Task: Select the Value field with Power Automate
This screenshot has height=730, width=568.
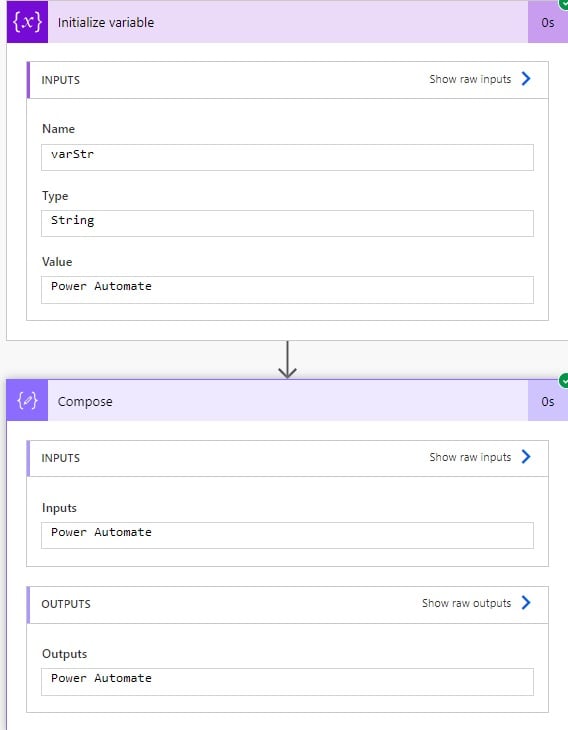Action: click(x=287, y=290)
